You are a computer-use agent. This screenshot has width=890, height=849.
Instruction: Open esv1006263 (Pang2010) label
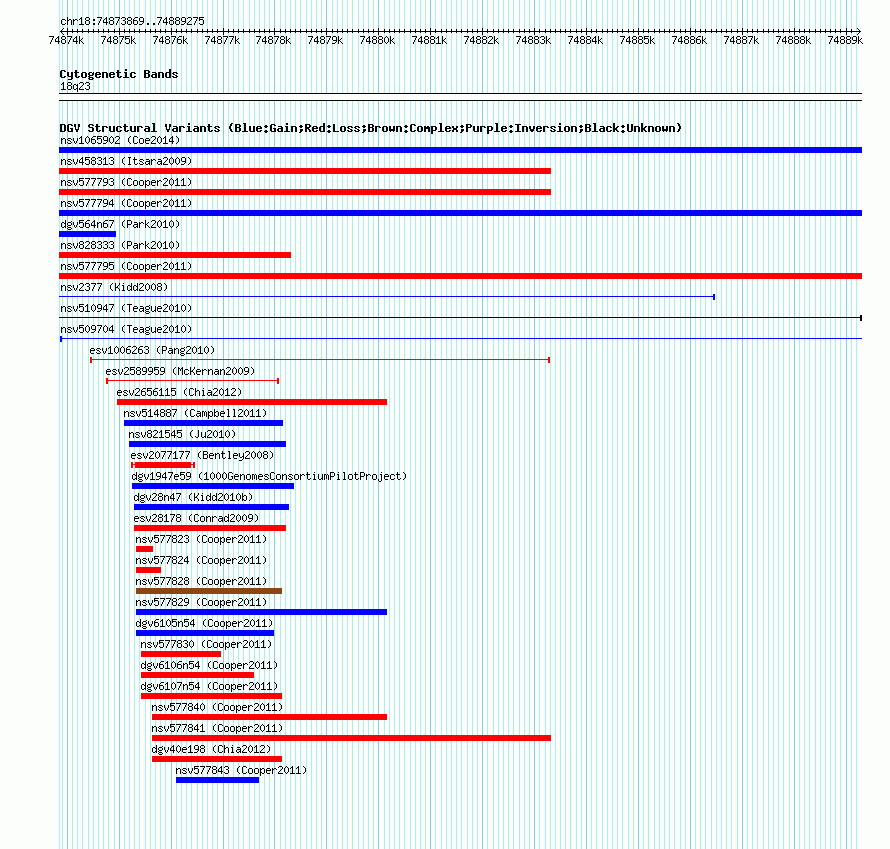coord(152,350)
